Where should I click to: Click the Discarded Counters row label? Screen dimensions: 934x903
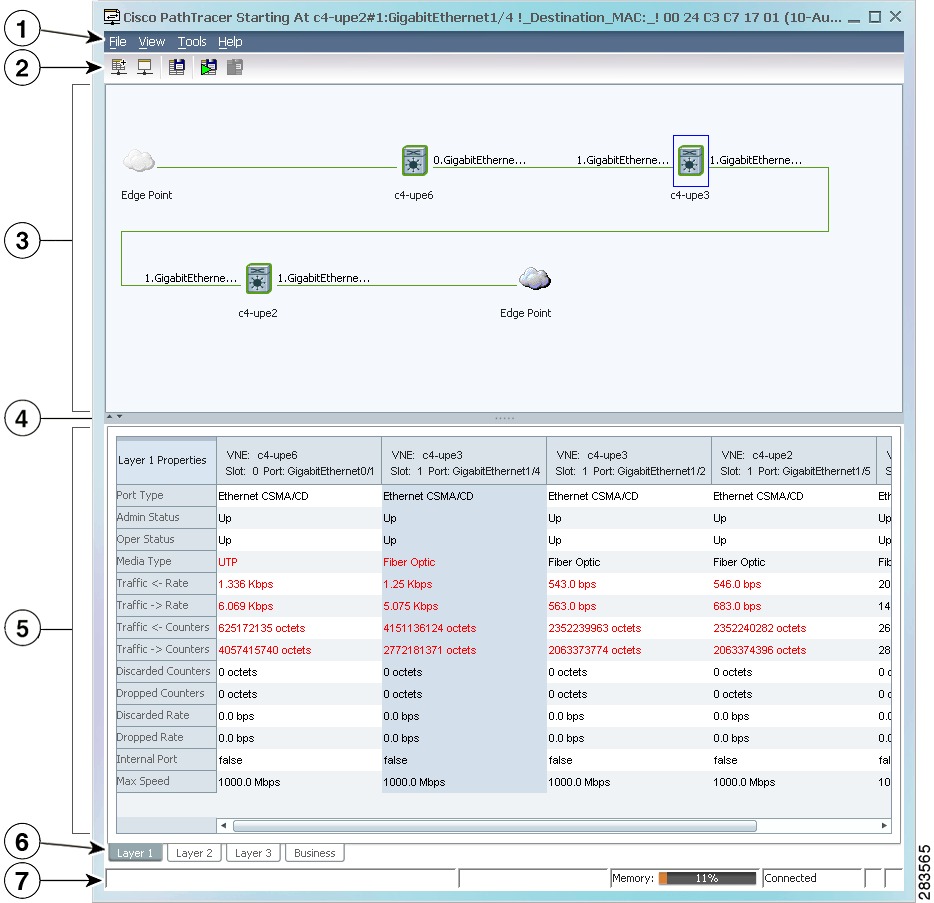[x=166, y=672]
